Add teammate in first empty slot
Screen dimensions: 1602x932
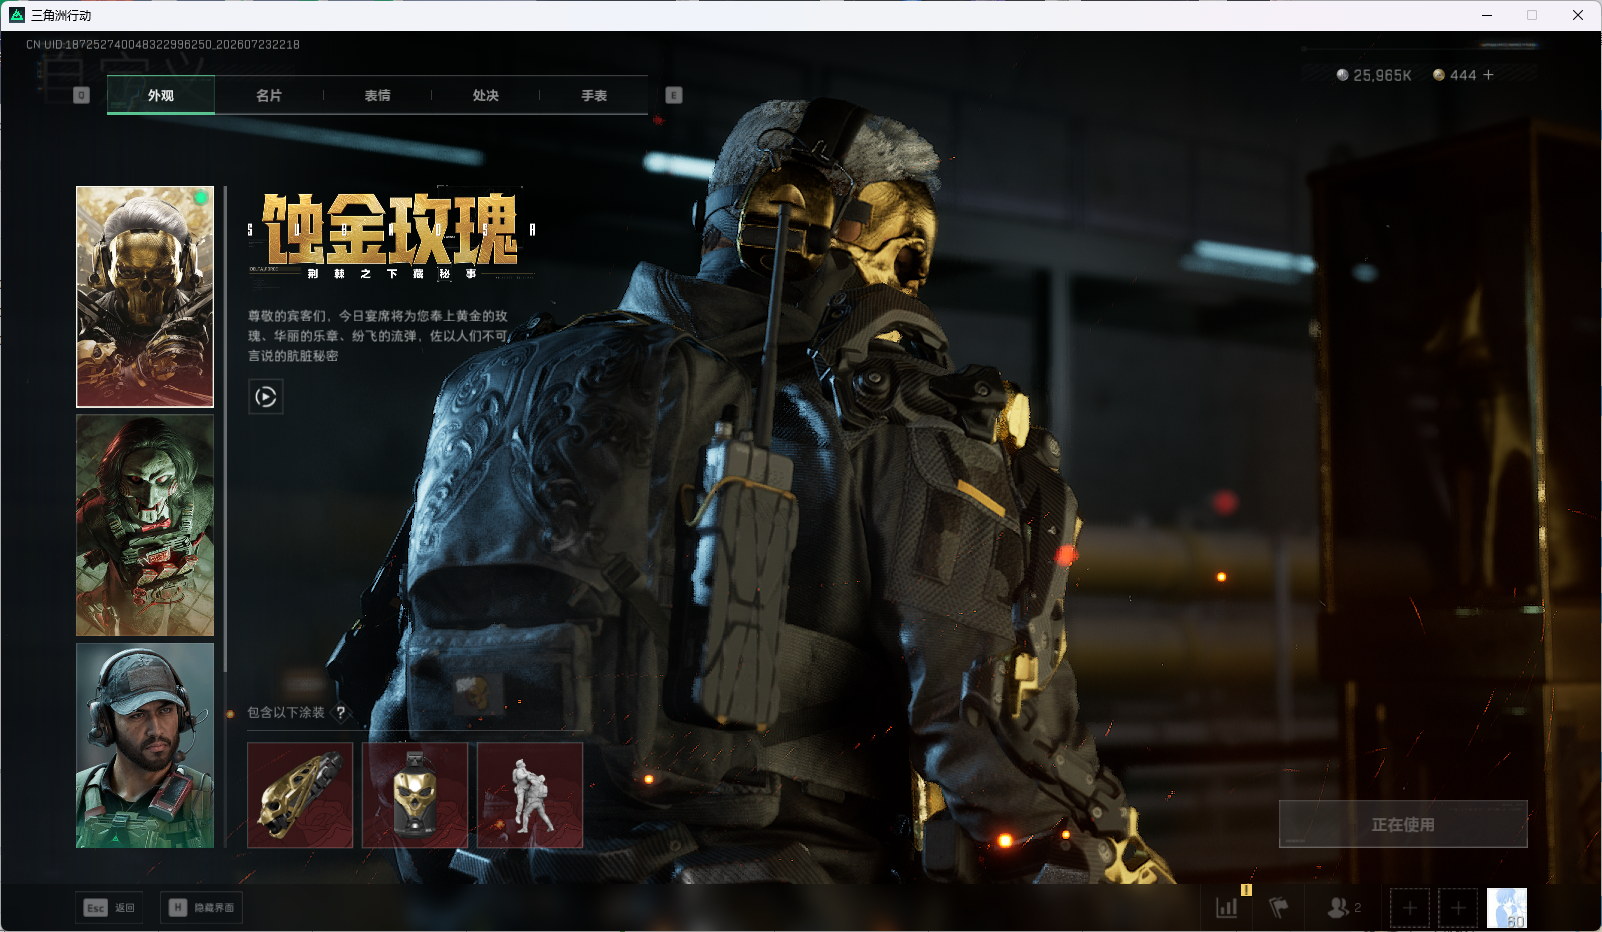point(1410,908)
